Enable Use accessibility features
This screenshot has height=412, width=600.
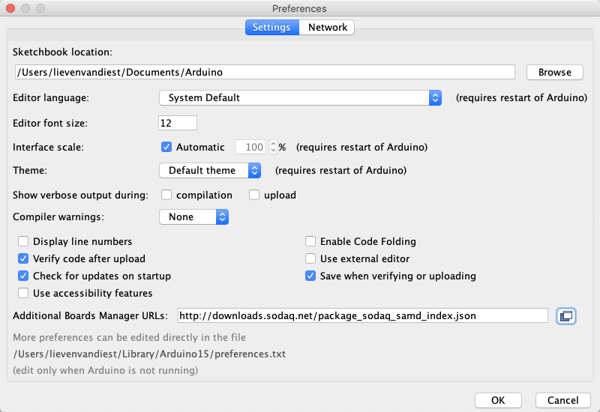click(23, 293)
